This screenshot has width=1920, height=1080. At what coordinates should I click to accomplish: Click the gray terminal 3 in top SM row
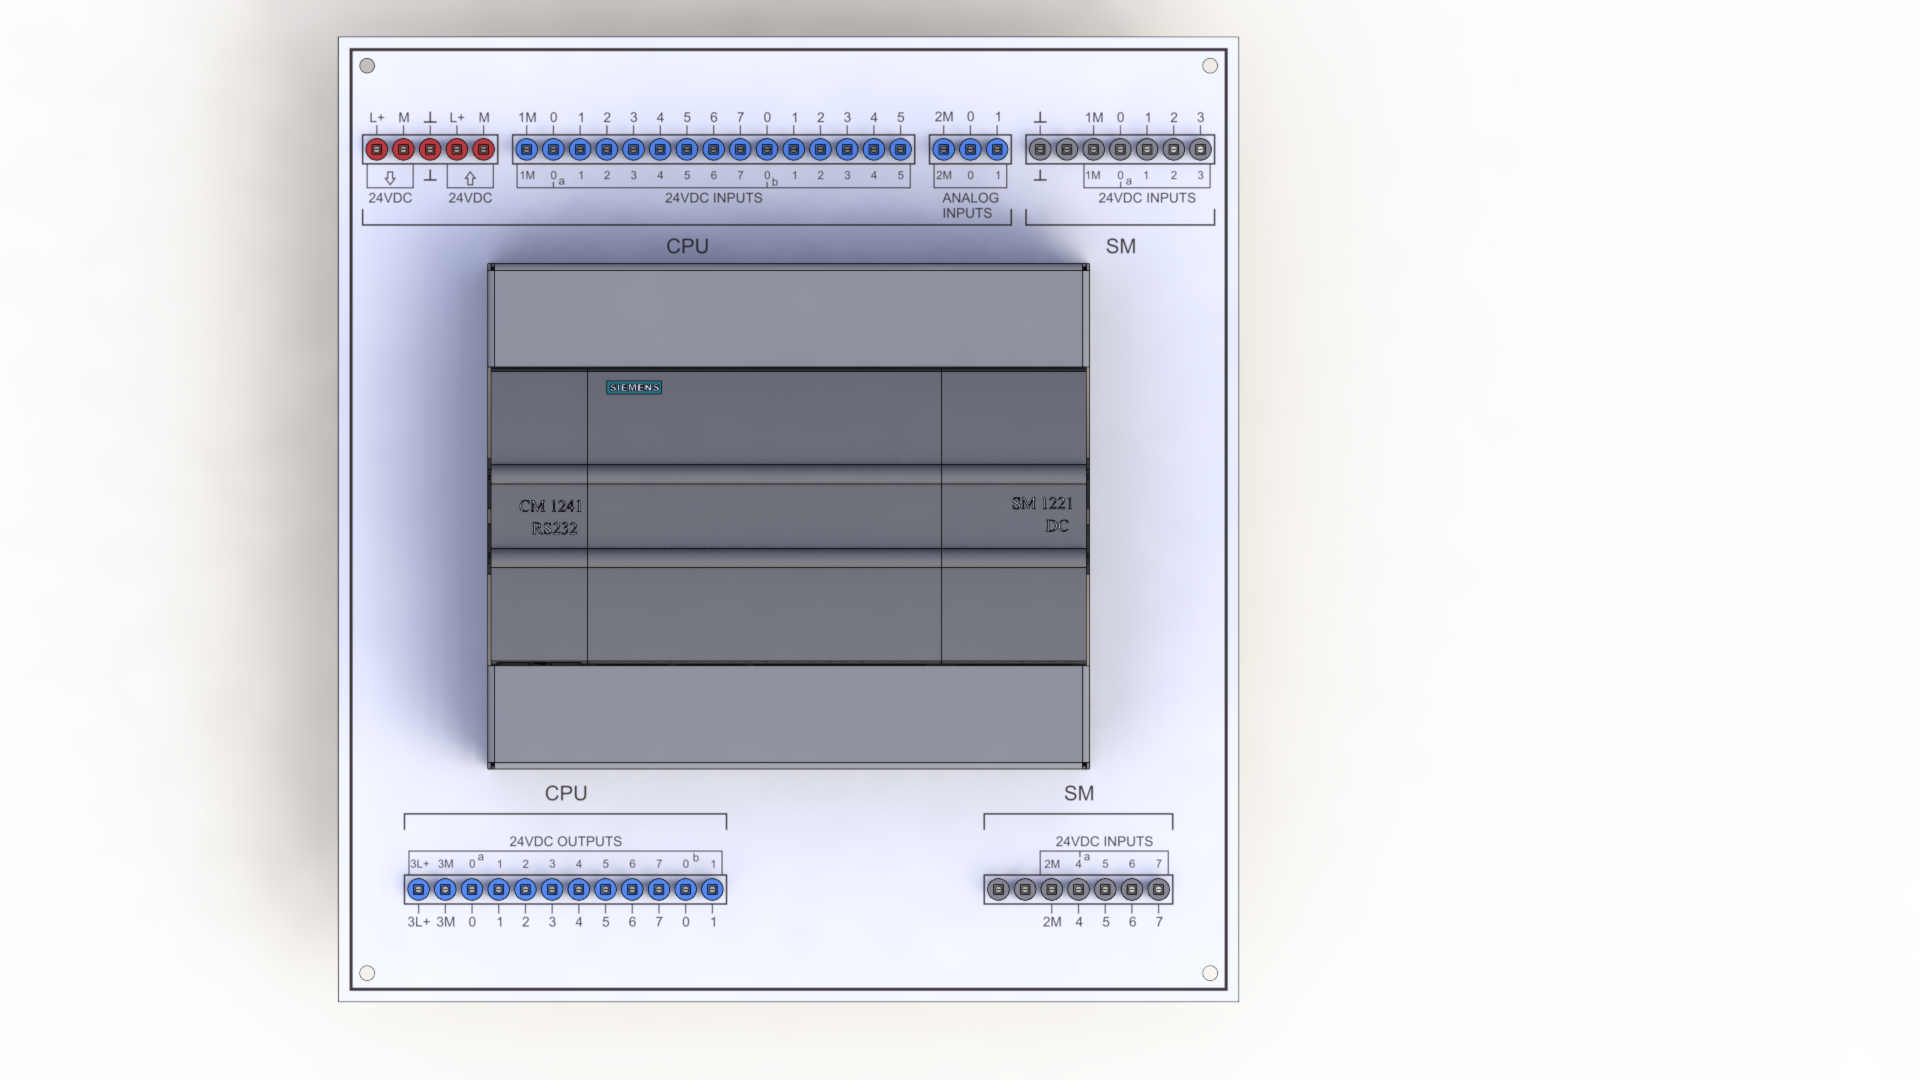(x=1200, y=150)
